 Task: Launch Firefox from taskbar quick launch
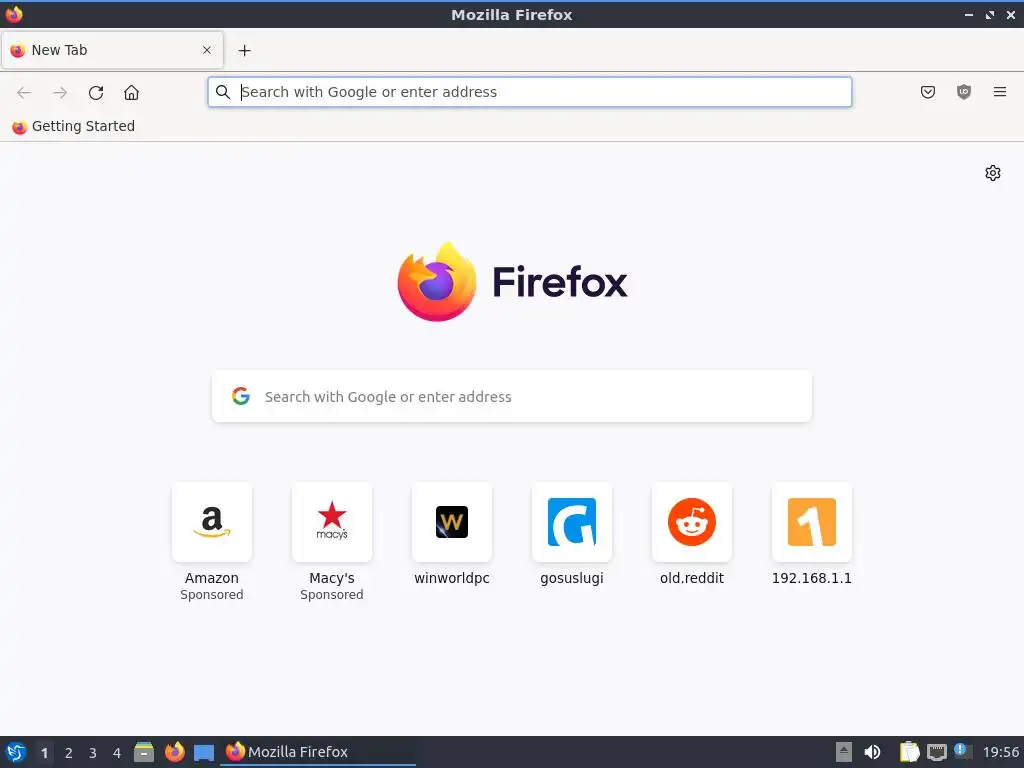tap(174, 752)
